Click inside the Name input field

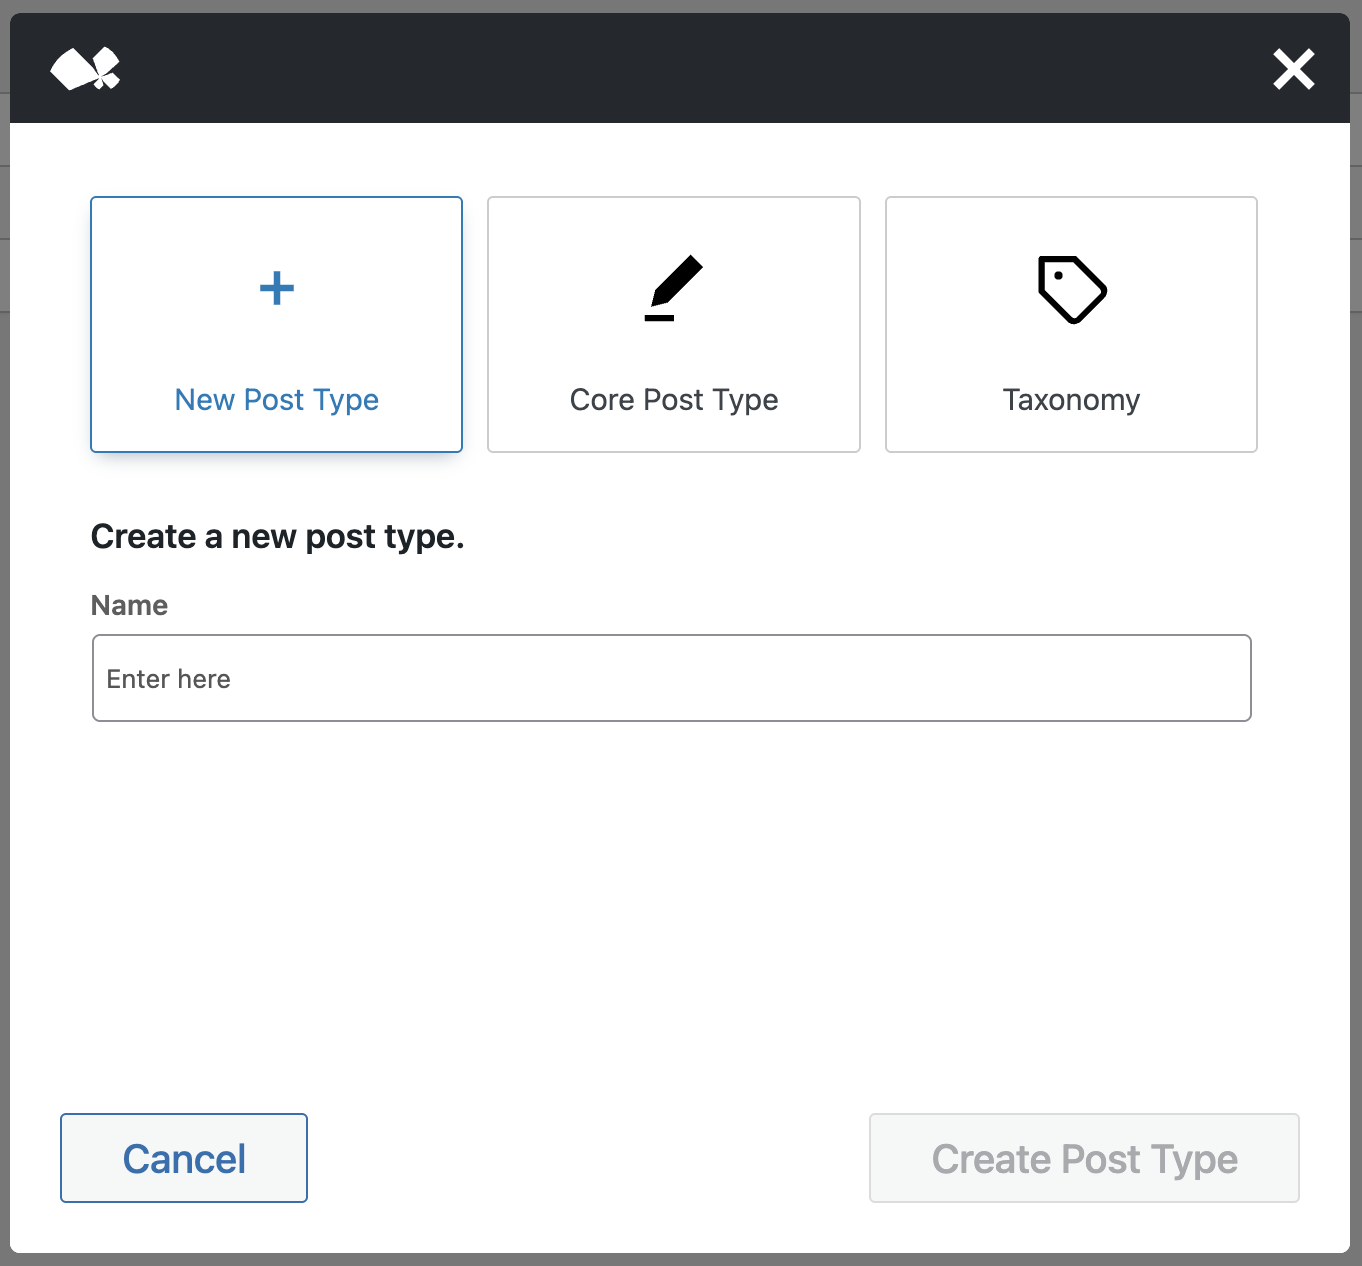coord(671,678)
